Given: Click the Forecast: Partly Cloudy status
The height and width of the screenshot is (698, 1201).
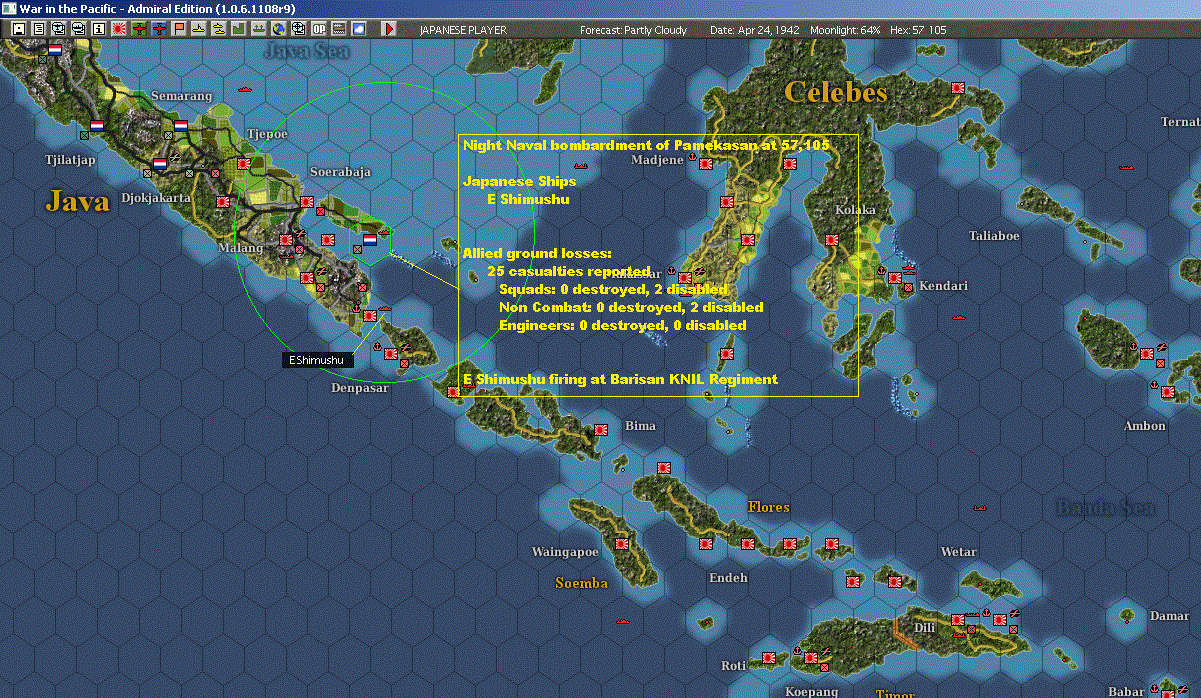Looking at the screenshot, I should click(634, 30).
